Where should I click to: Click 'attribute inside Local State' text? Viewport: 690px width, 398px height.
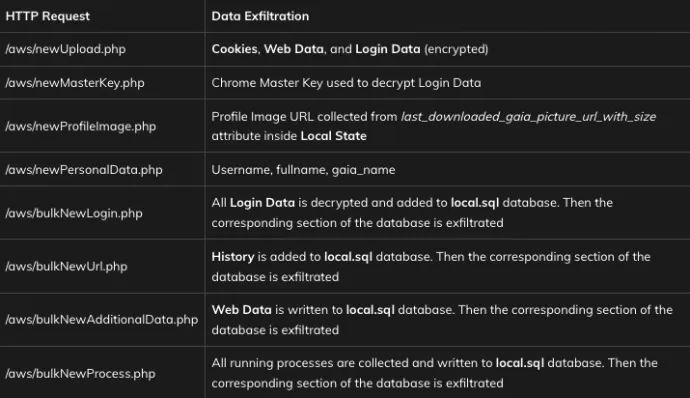point(289,136)
